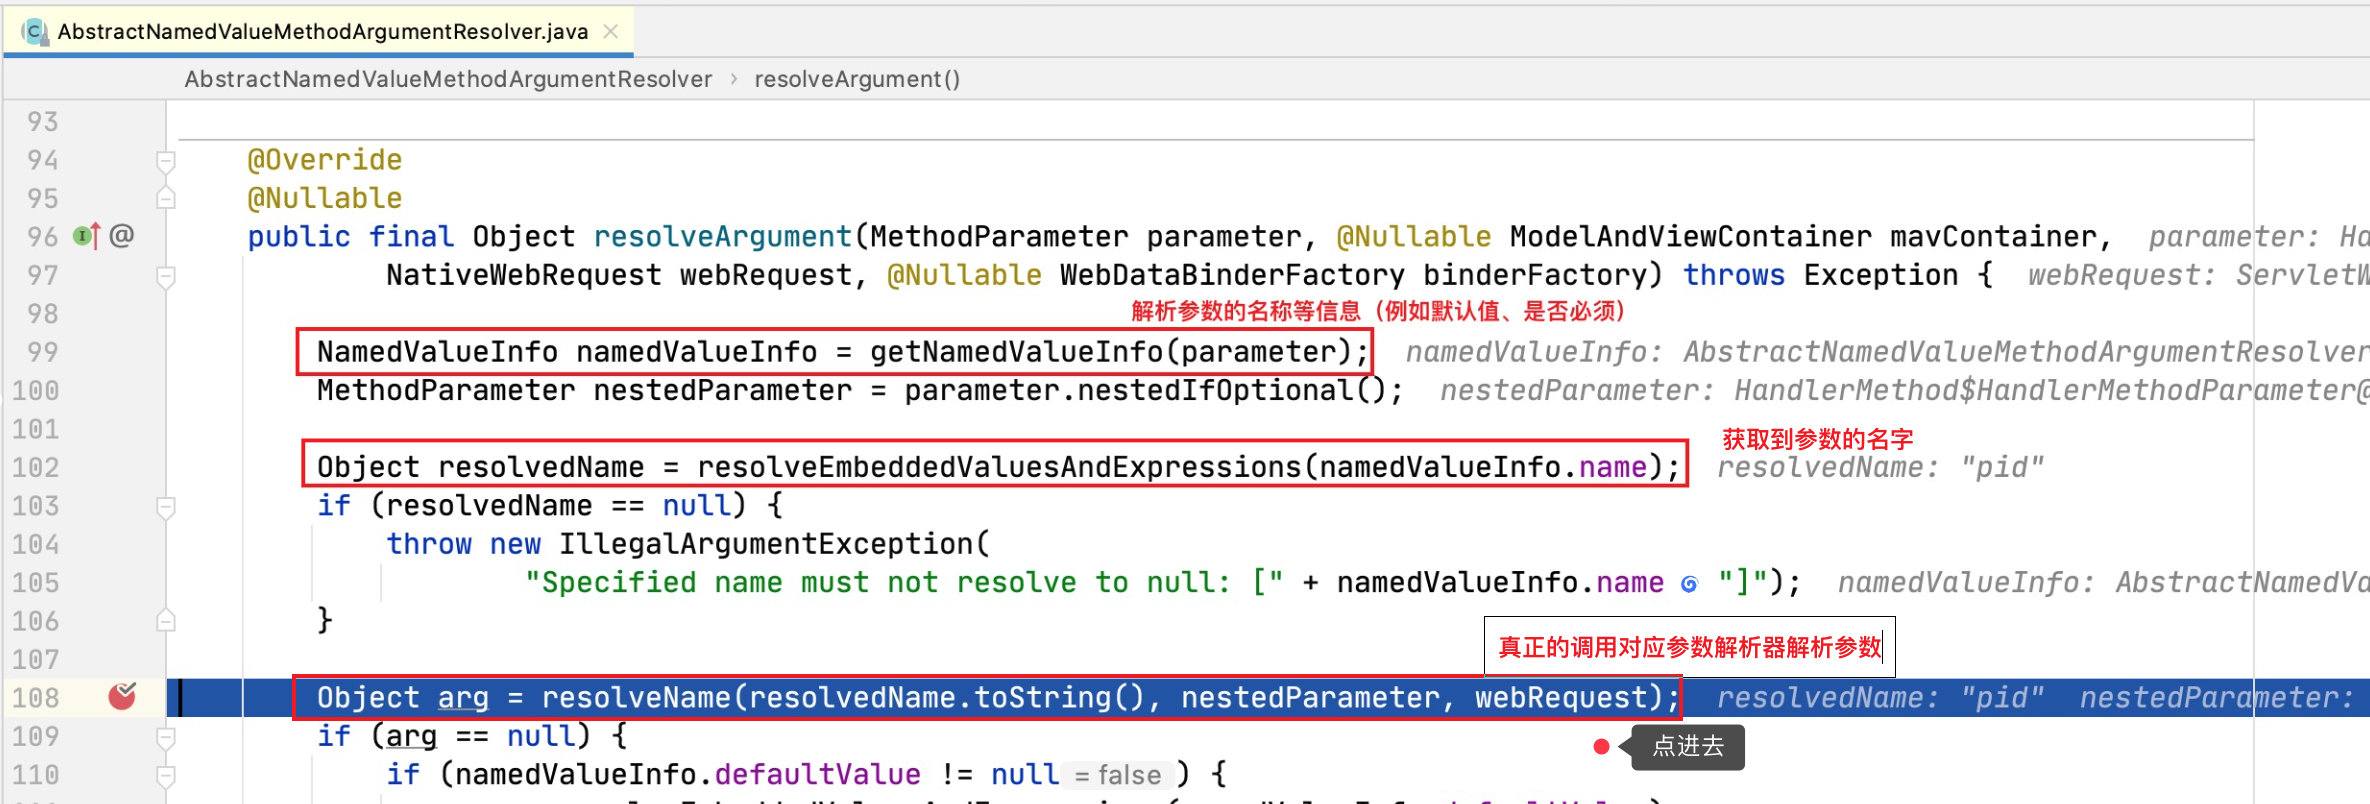Click the WebDataBinderFactory parameter type
The image size is (2370, 804).
[1232, 275]
